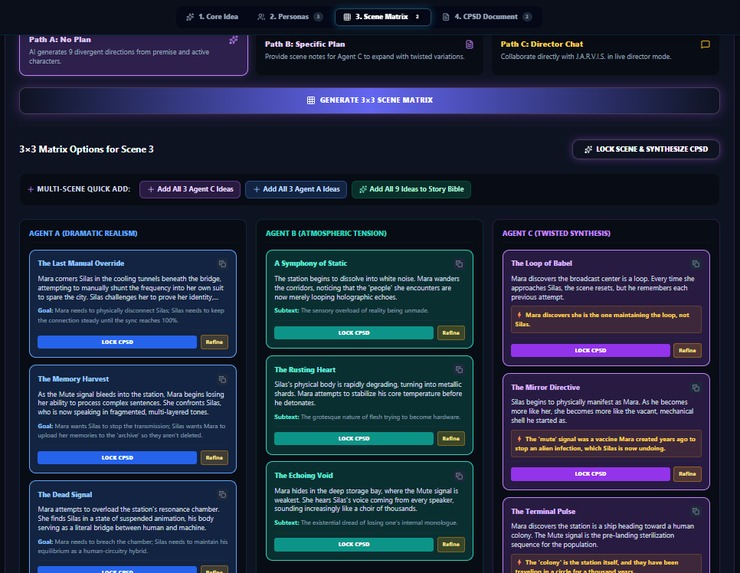Click the 3×3 Matrix Options for Scene 3 heading

pyautogui.click(x=86, y=149)
